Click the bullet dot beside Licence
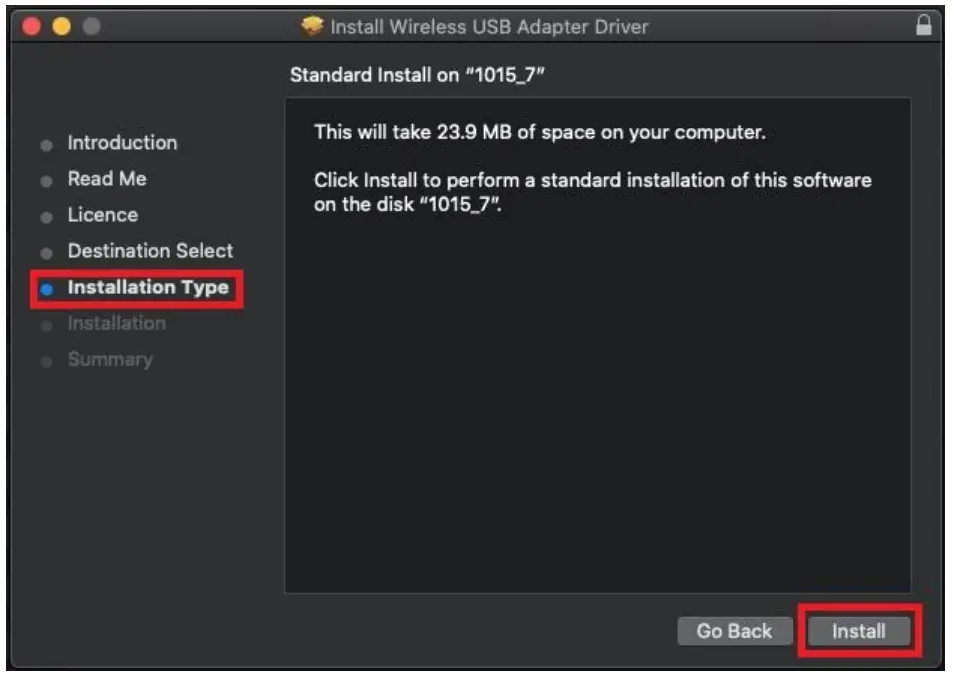953x678 pixels. [x=46, y=217]
